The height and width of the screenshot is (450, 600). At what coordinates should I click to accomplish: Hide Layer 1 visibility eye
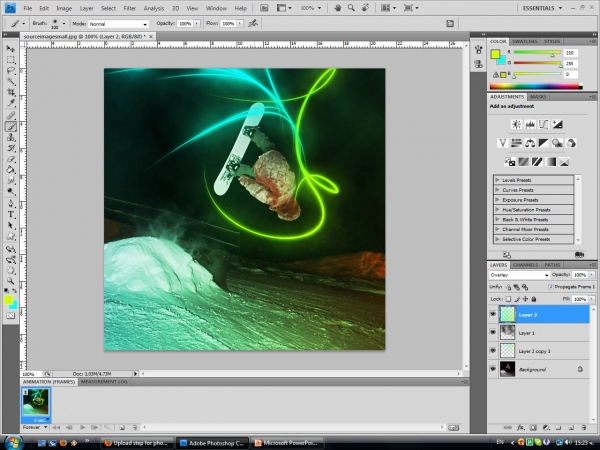493,333
